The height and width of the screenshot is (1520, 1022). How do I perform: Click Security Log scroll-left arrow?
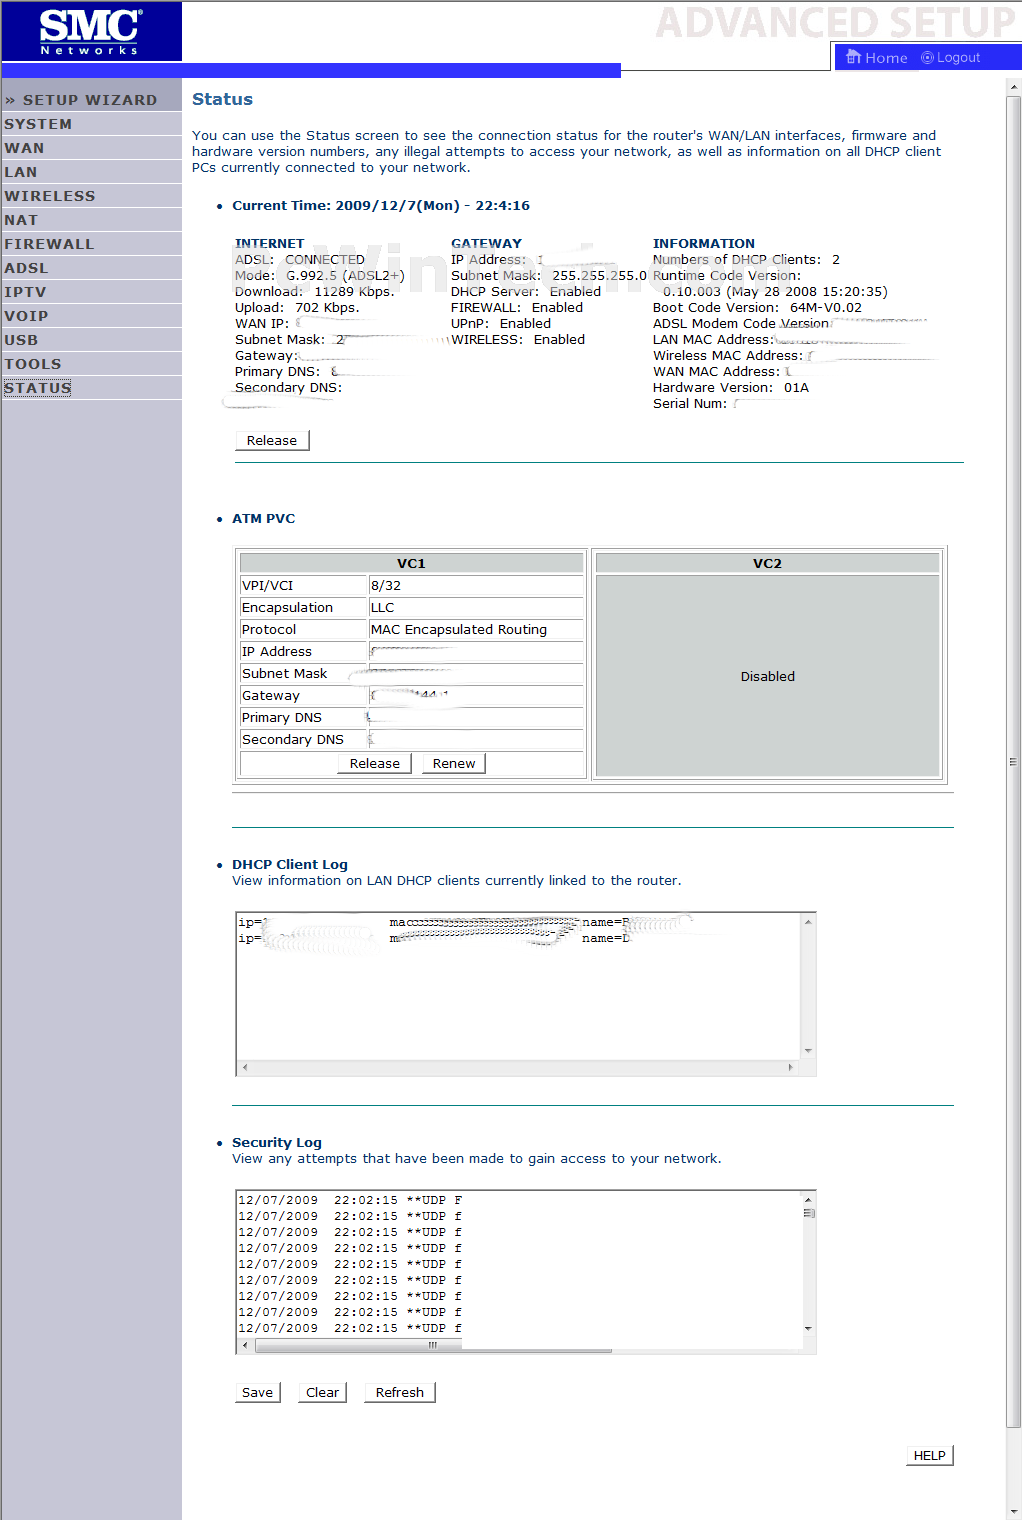[245, 1345]
